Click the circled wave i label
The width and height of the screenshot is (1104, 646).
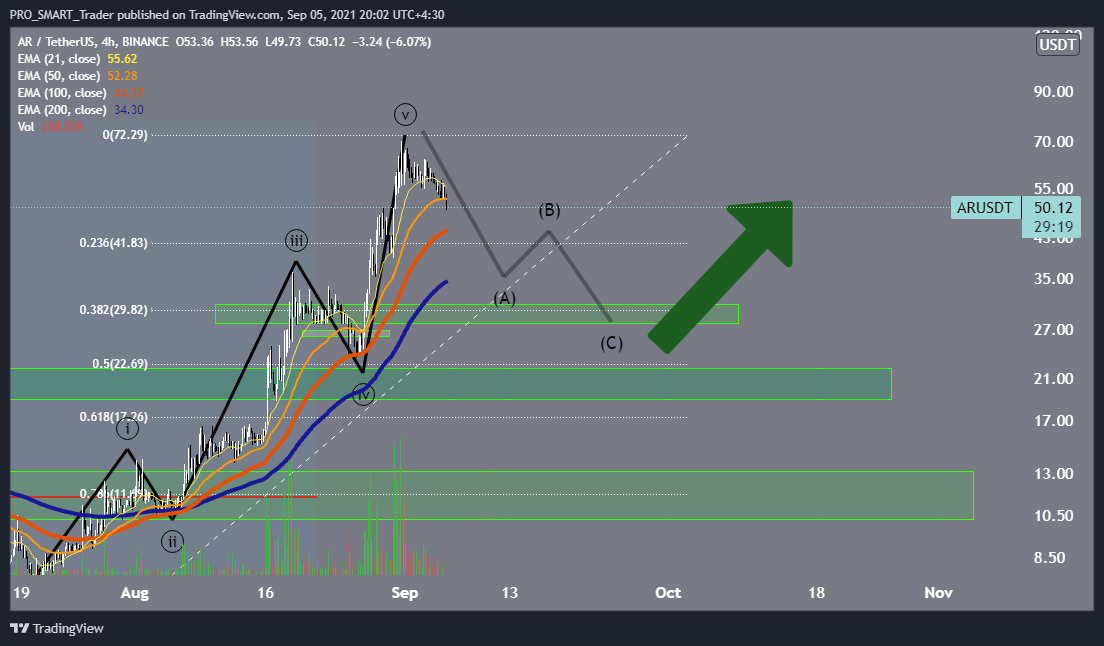[x=127, y=429]
